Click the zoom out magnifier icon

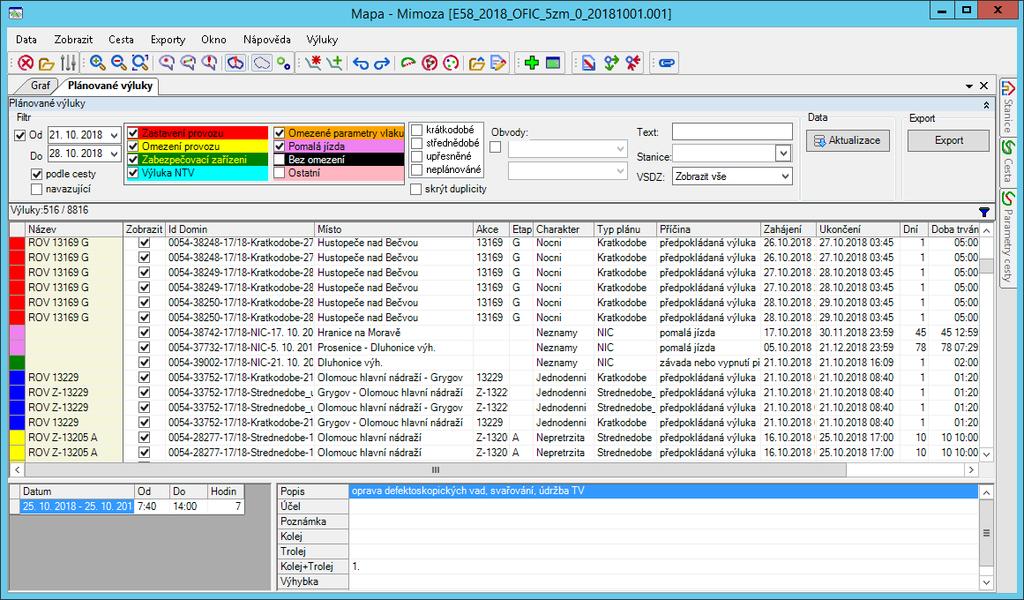(x=118, y=63)
